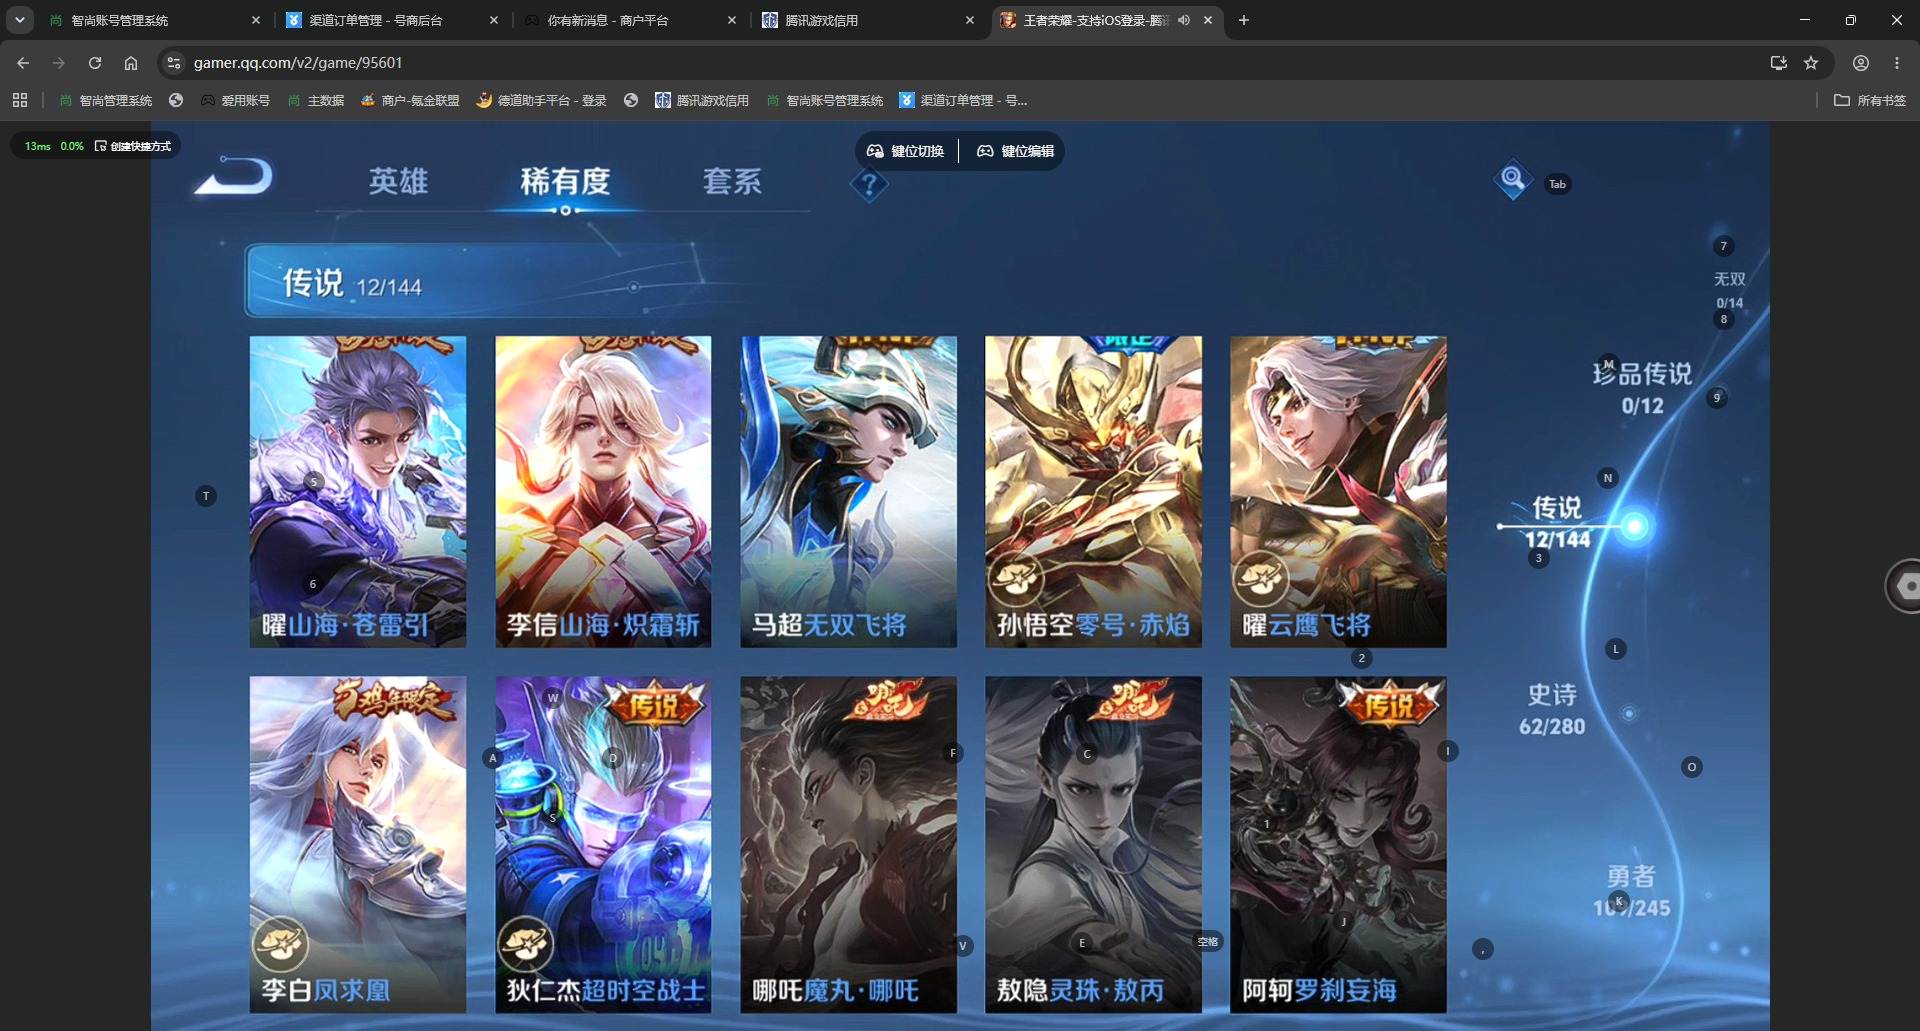Open 狄仁杰 超时空战士 skin card

tap(603, 845)
